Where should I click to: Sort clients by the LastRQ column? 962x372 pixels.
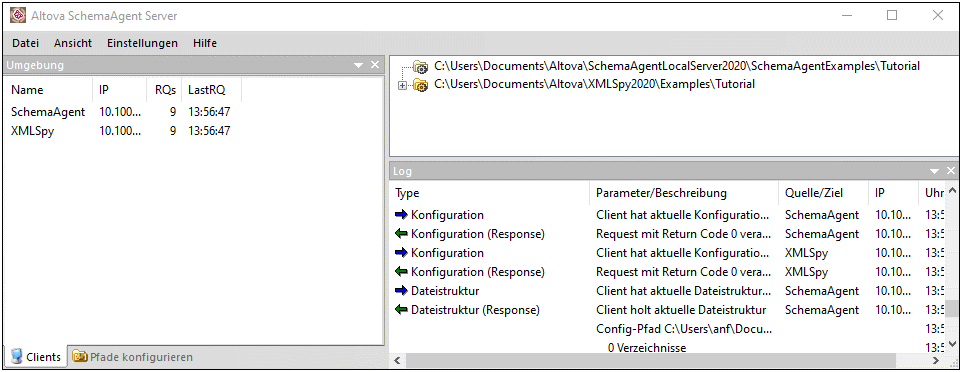coord(212,90)
